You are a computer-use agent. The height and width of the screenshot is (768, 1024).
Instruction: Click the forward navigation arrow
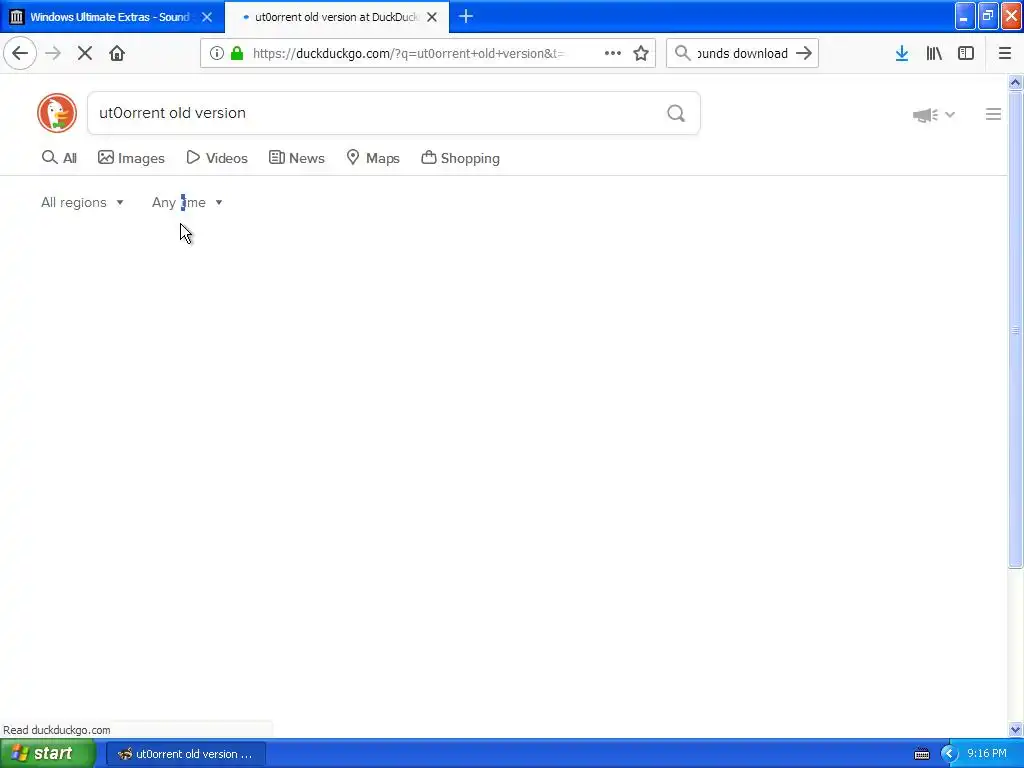[53, 54]
